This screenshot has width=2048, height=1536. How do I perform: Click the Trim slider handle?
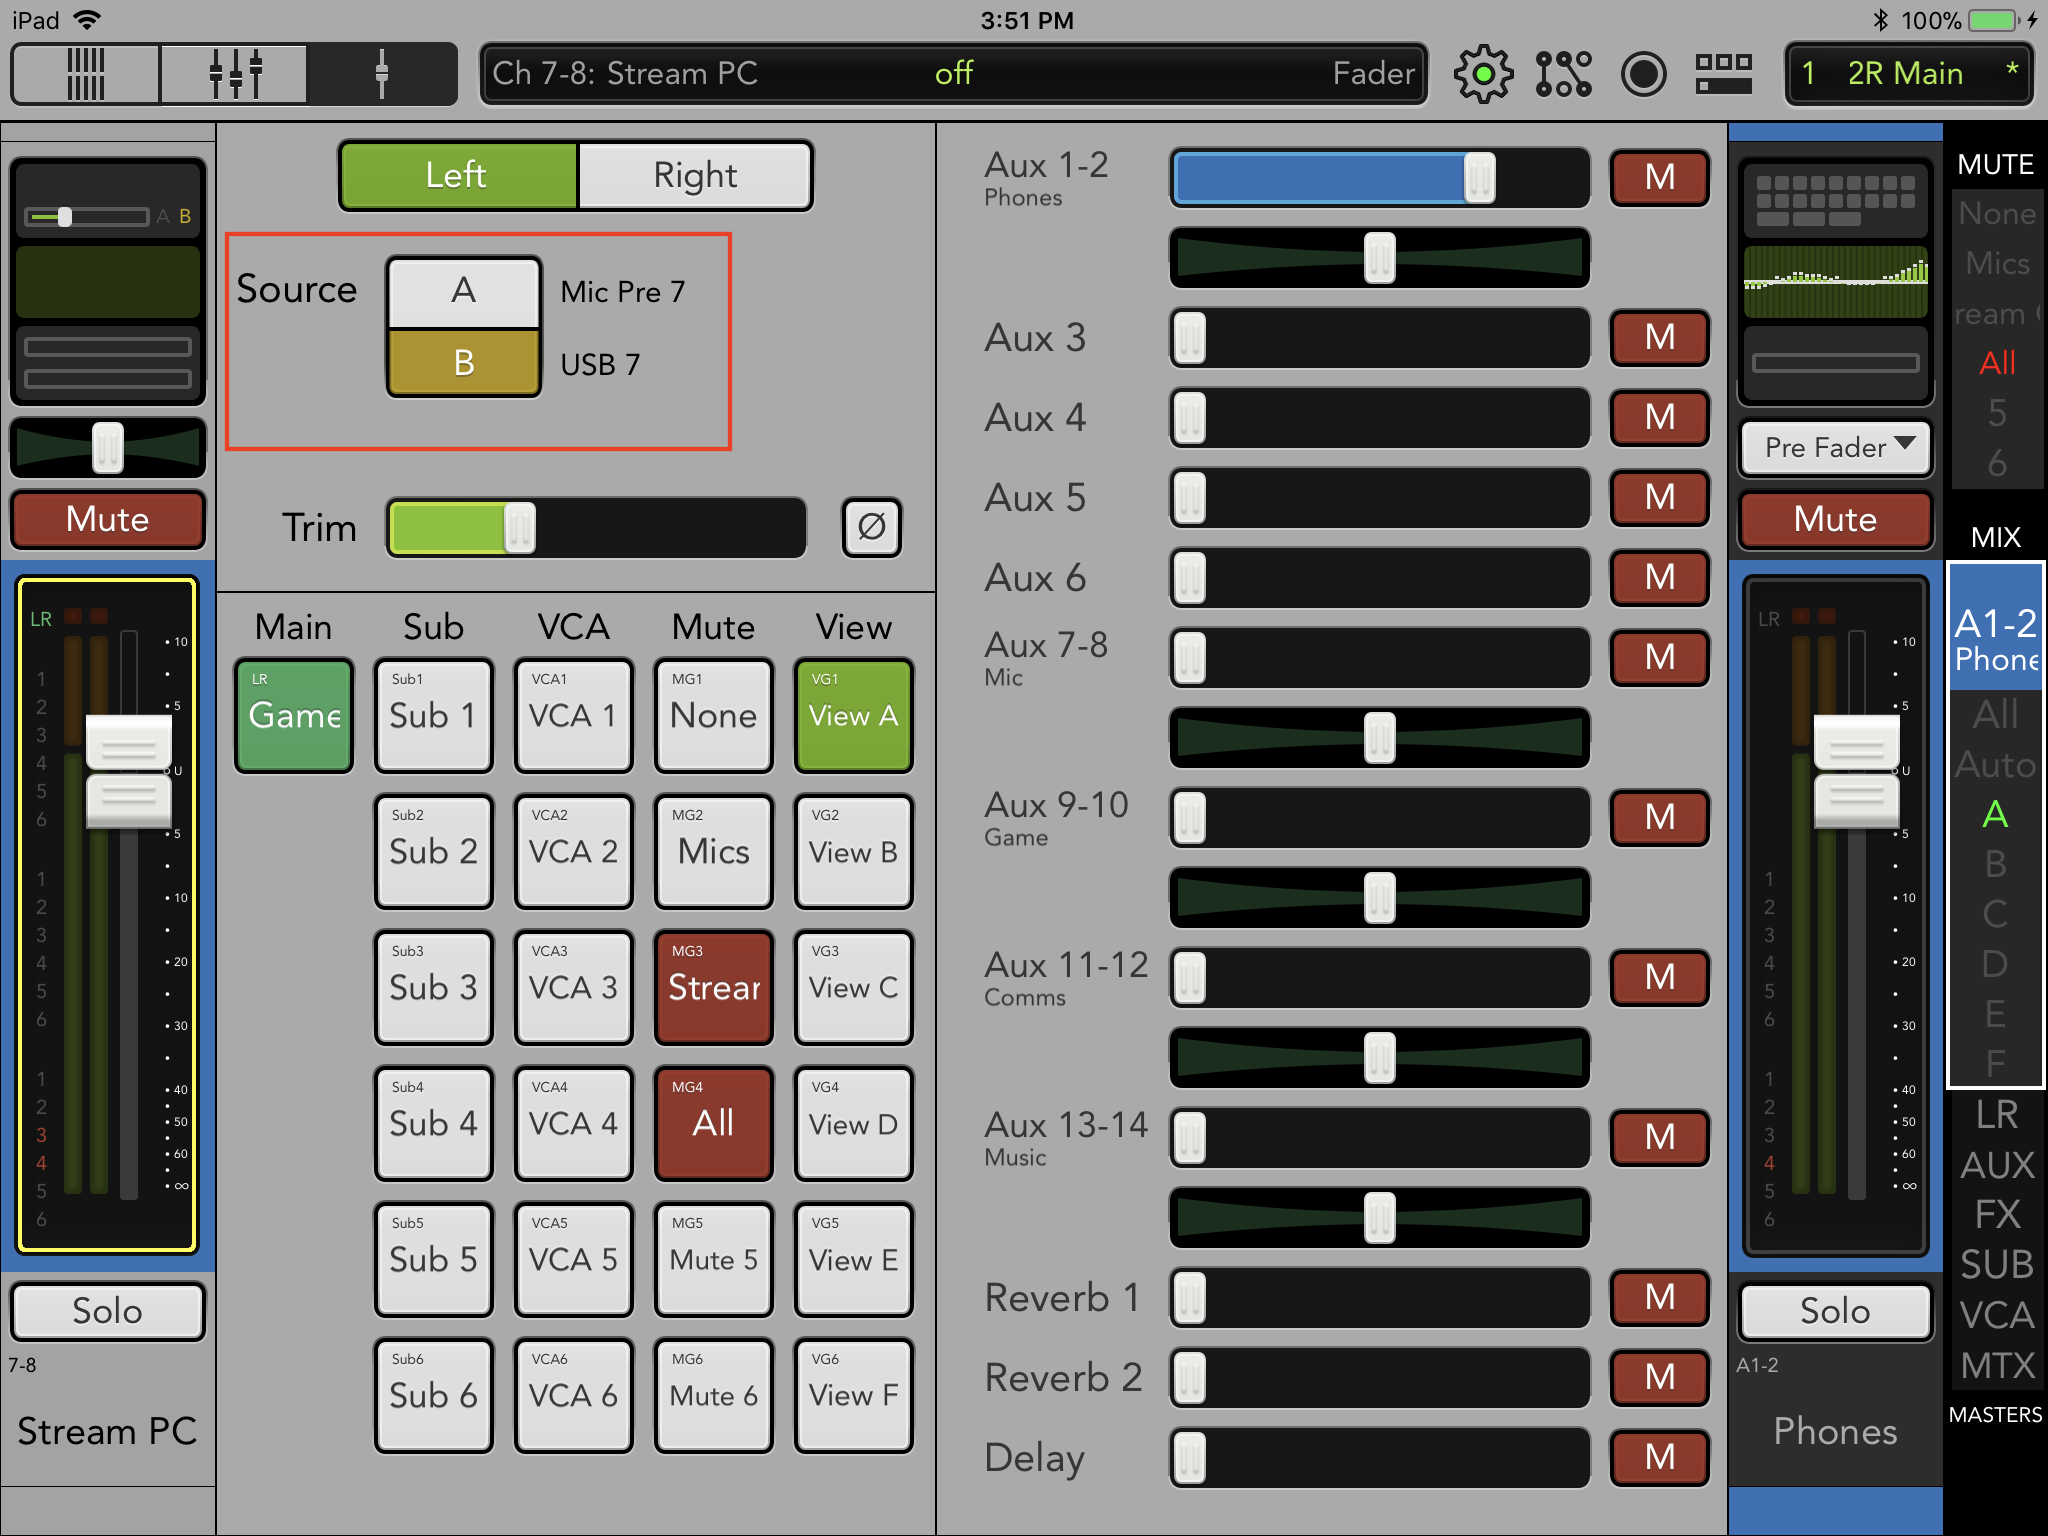(x=519, y=527)
